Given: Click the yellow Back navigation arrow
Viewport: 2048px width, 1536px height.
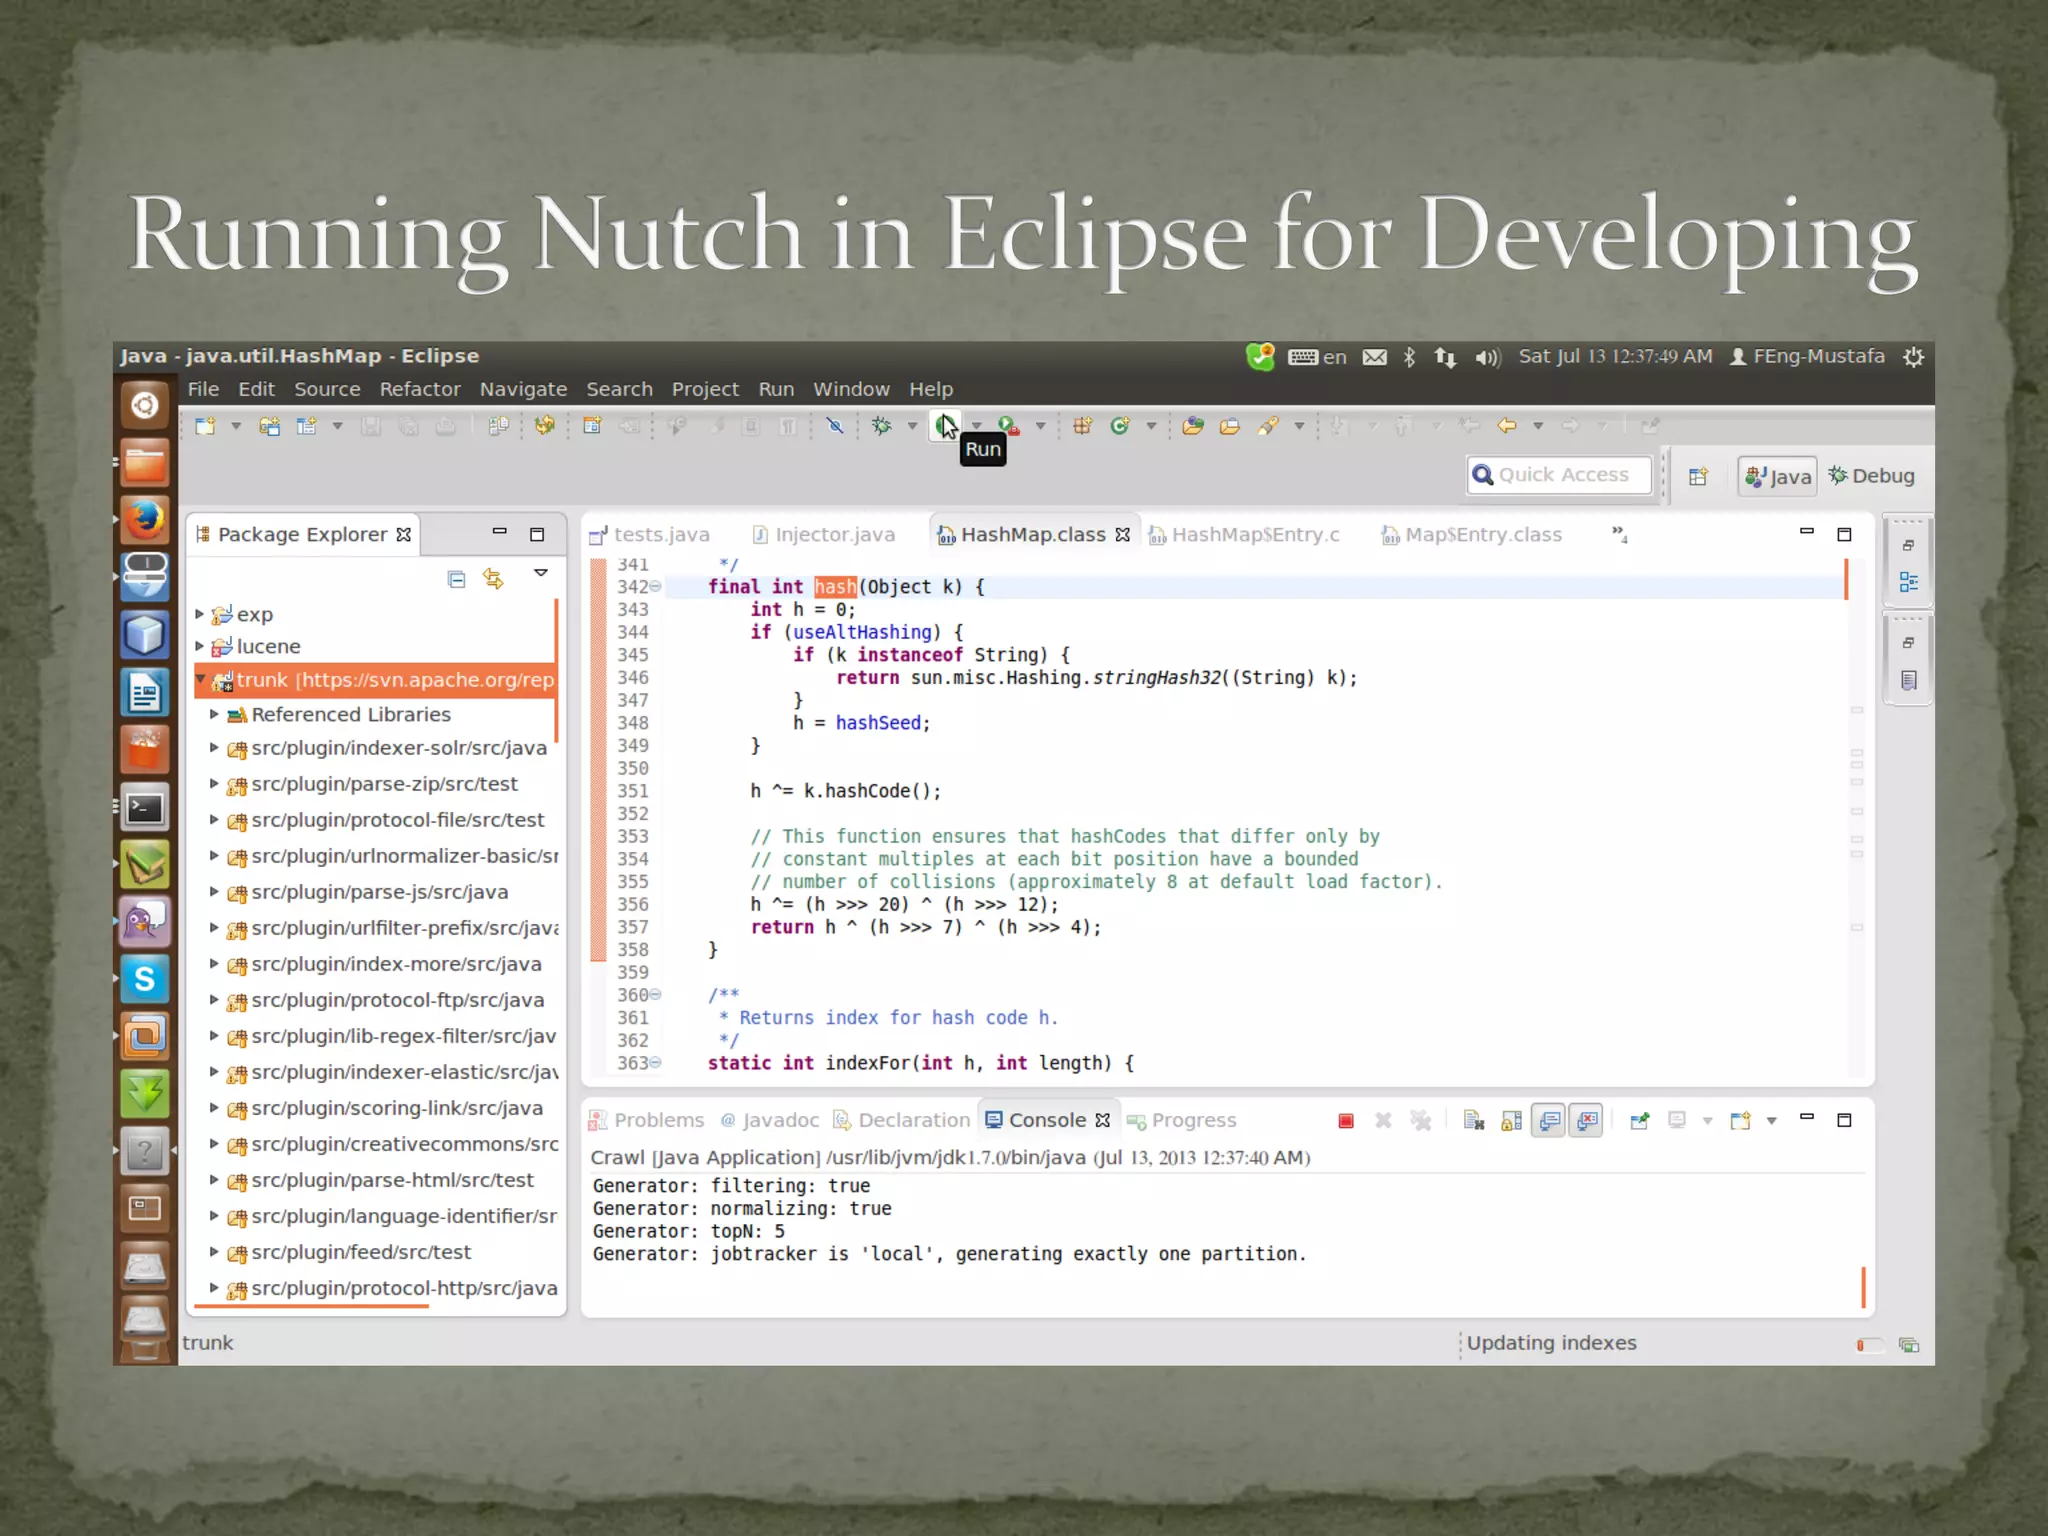Looking at the screenshot, I should click(x=1506, y=426).
